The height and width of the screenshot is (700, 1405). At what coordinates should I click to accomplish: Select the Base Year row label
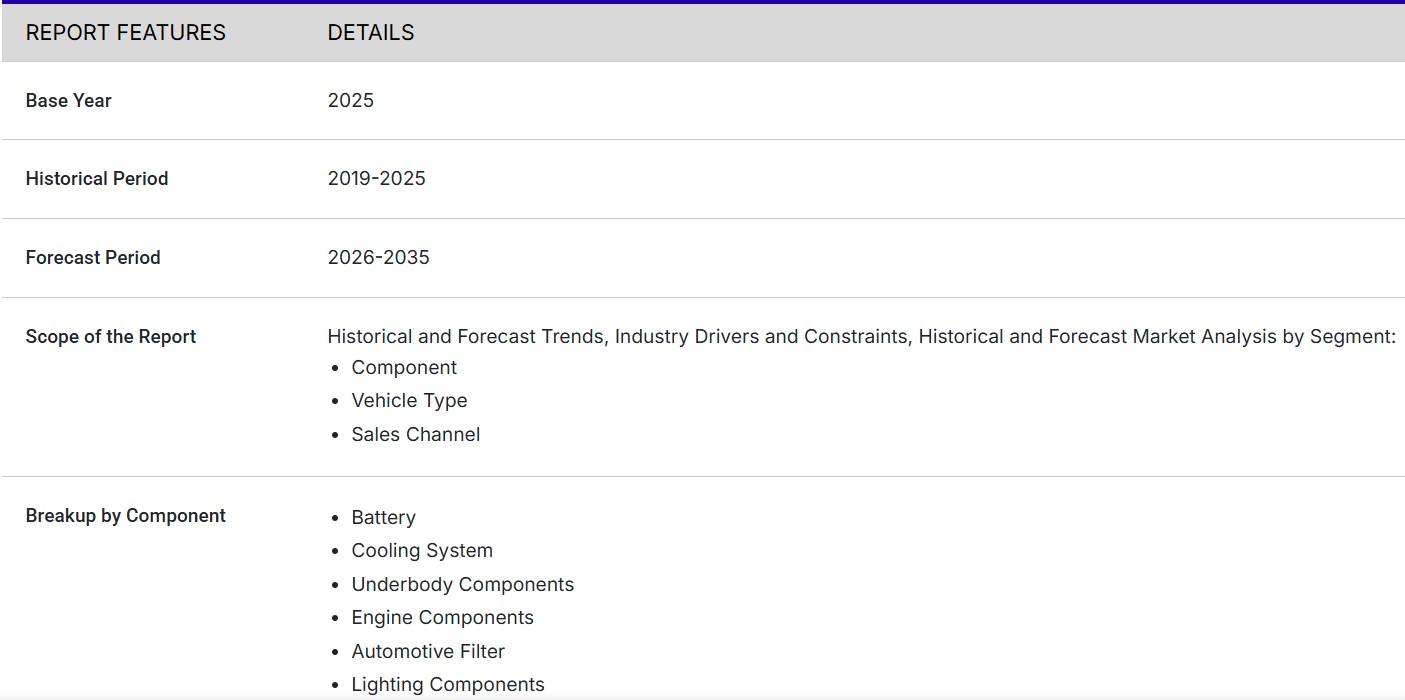pos(68,101)
